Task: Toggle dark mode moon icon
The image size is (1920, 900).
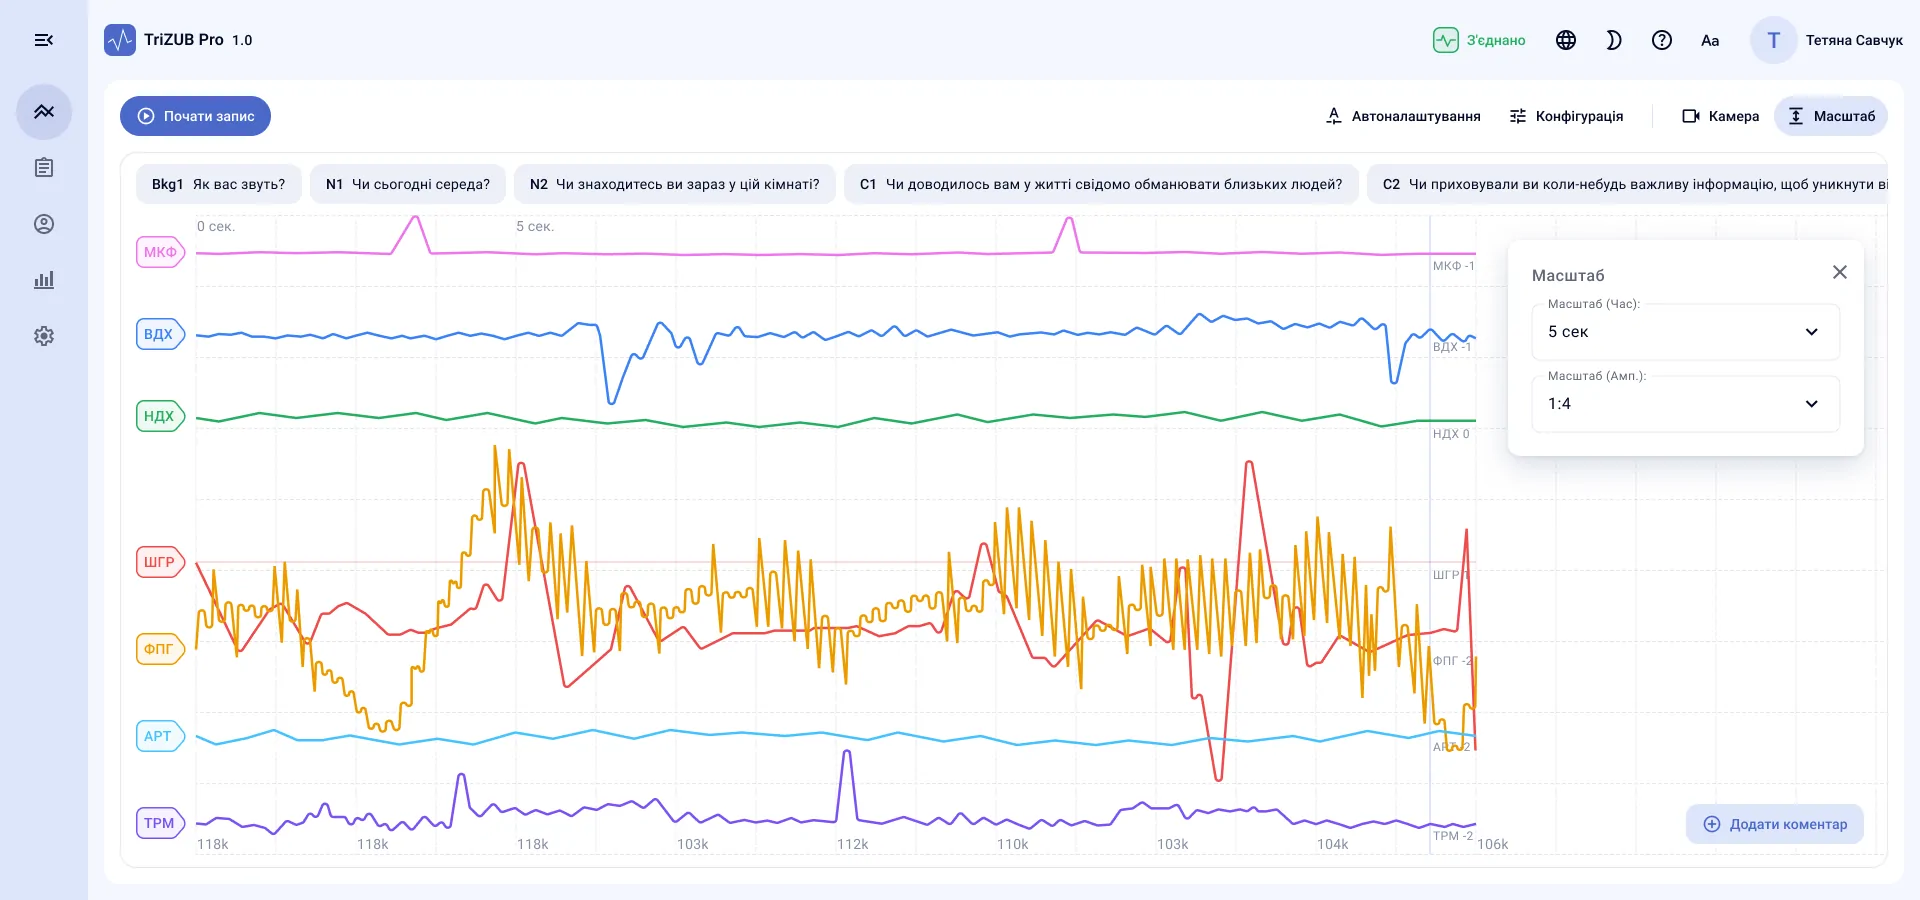Action: (1614, 40)
